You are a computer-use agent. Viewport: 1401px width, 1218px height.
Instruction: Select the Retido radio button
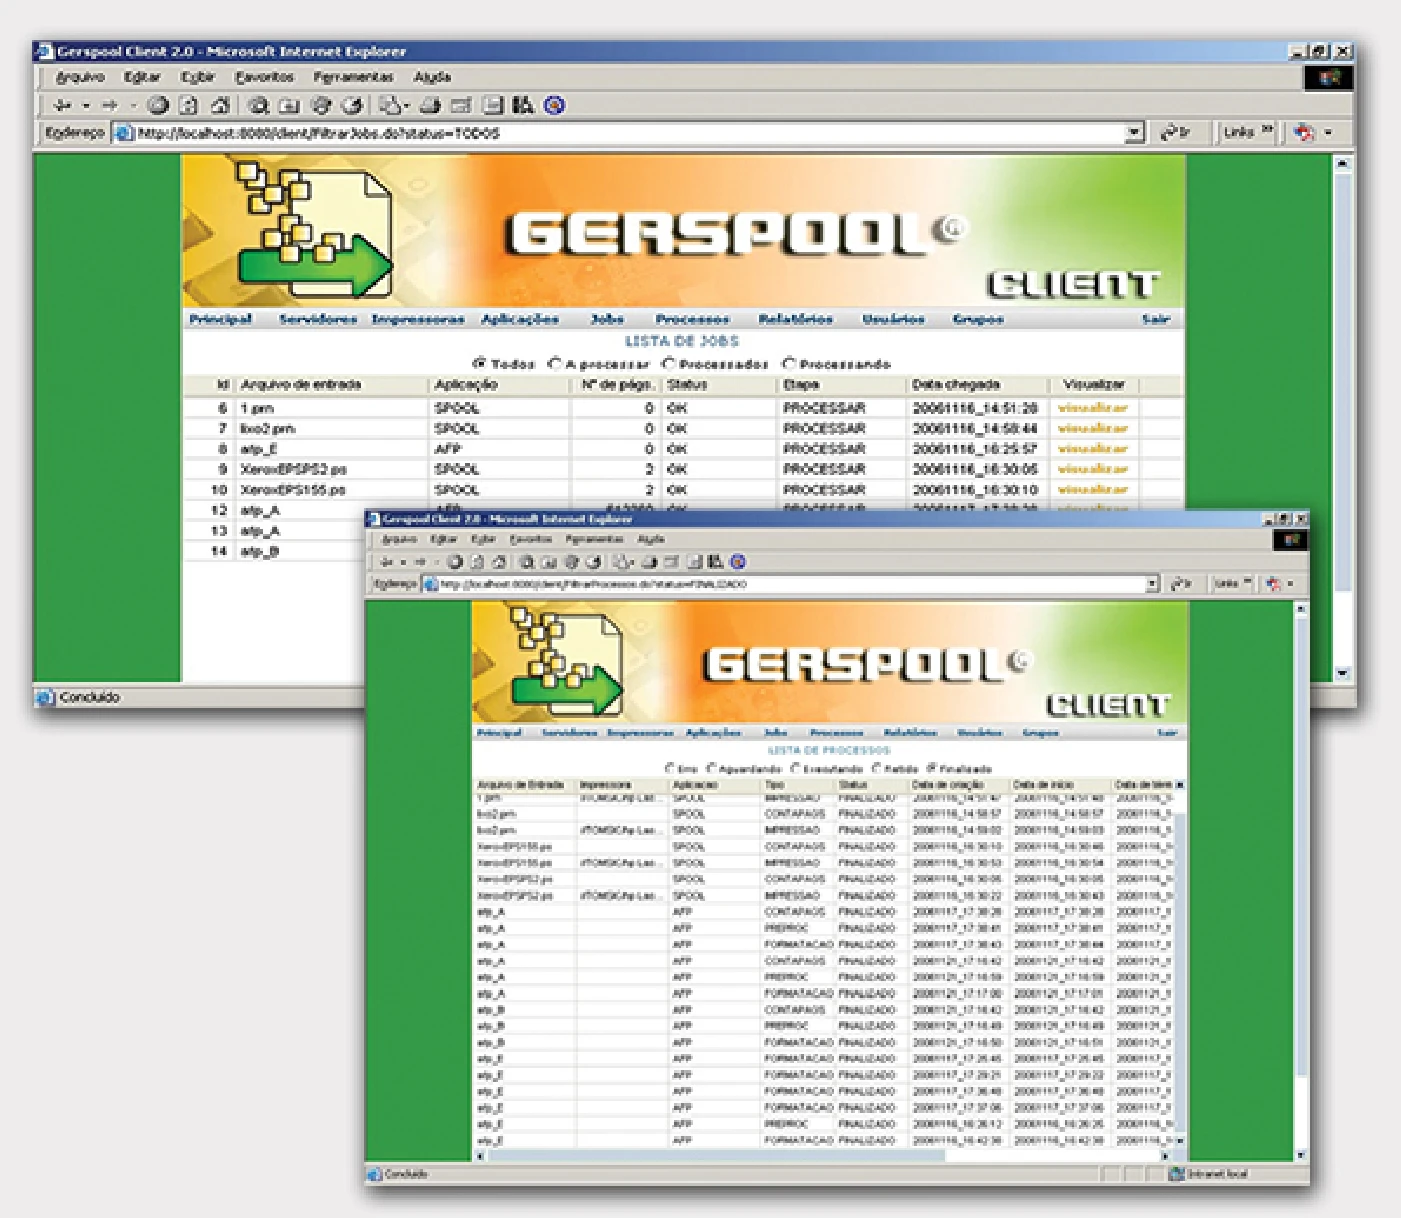pyautogui.click(x=876, y=768)
